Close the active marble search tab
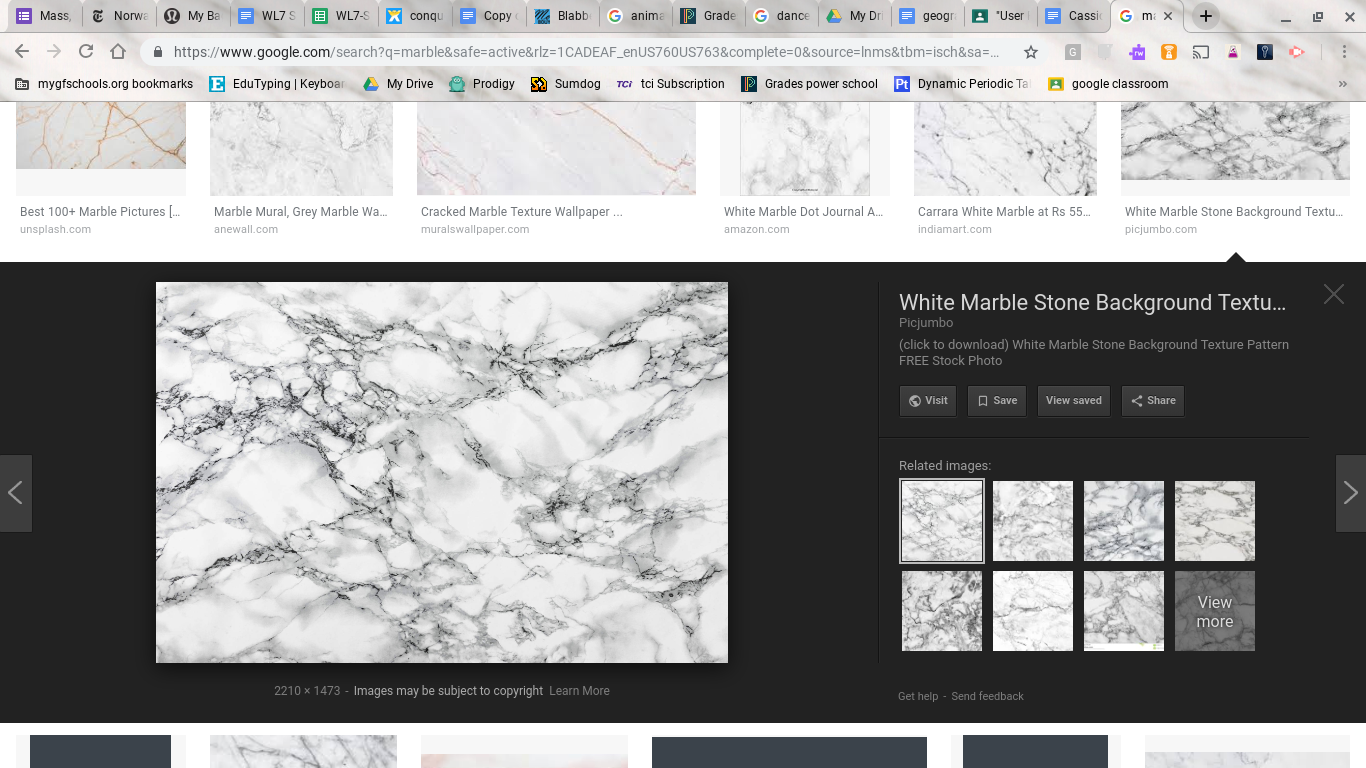The height and width of the screenshot is (768, 1366). point(1167,16)
